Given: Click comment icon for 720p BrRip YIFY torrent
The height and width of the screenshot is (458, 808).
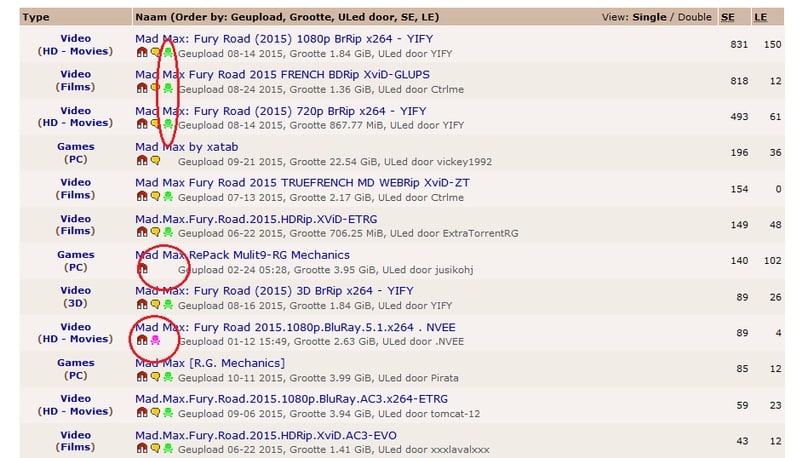Looking at the screenshot, I should click(155, 124).
